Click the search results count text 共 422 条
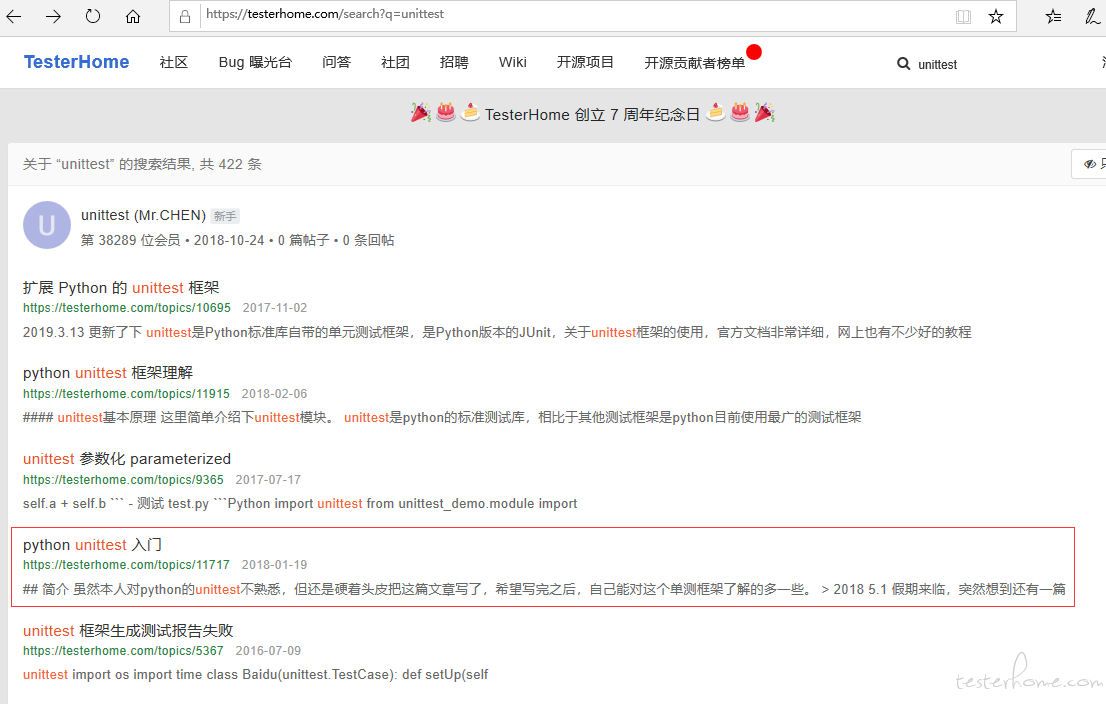 pos(231,164)
